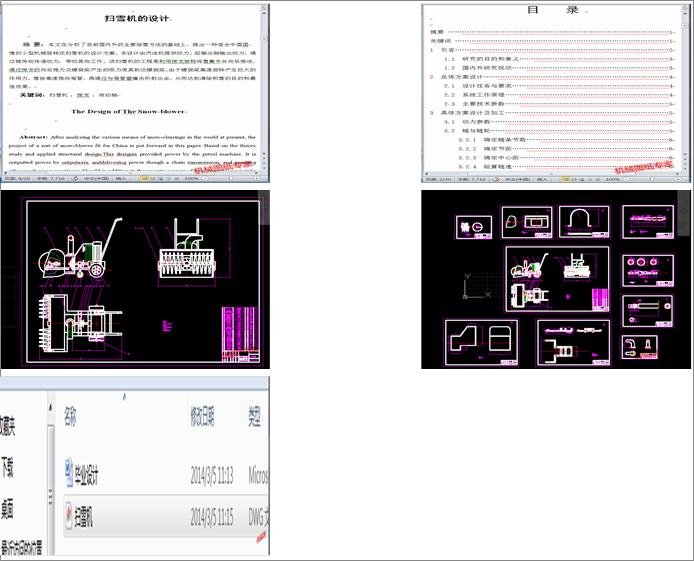The image size is (694, 561).
Task: Jump to 3 具体方案设计及加工 entry
Action: 552,113
